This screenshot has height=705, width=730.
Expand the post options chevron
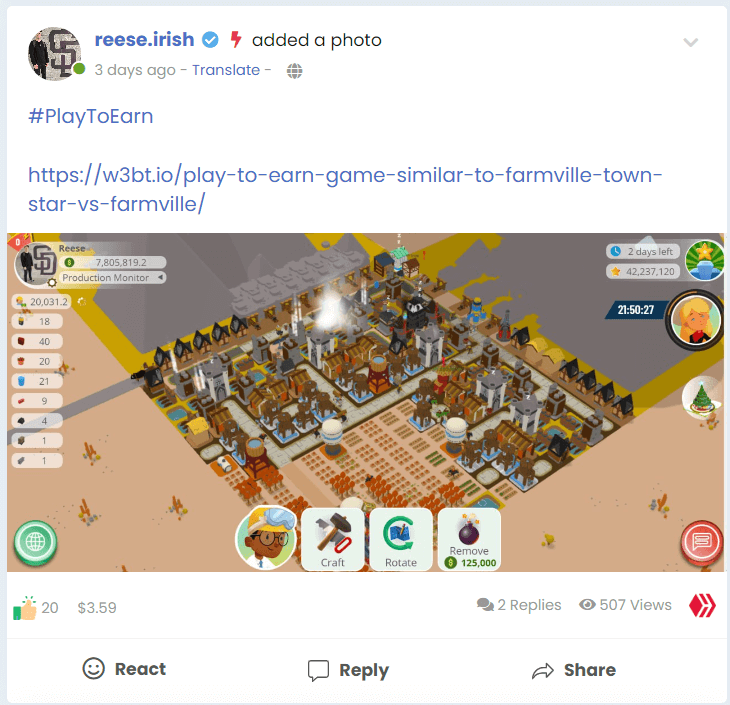pyautogui.click(x=690, y=42)
